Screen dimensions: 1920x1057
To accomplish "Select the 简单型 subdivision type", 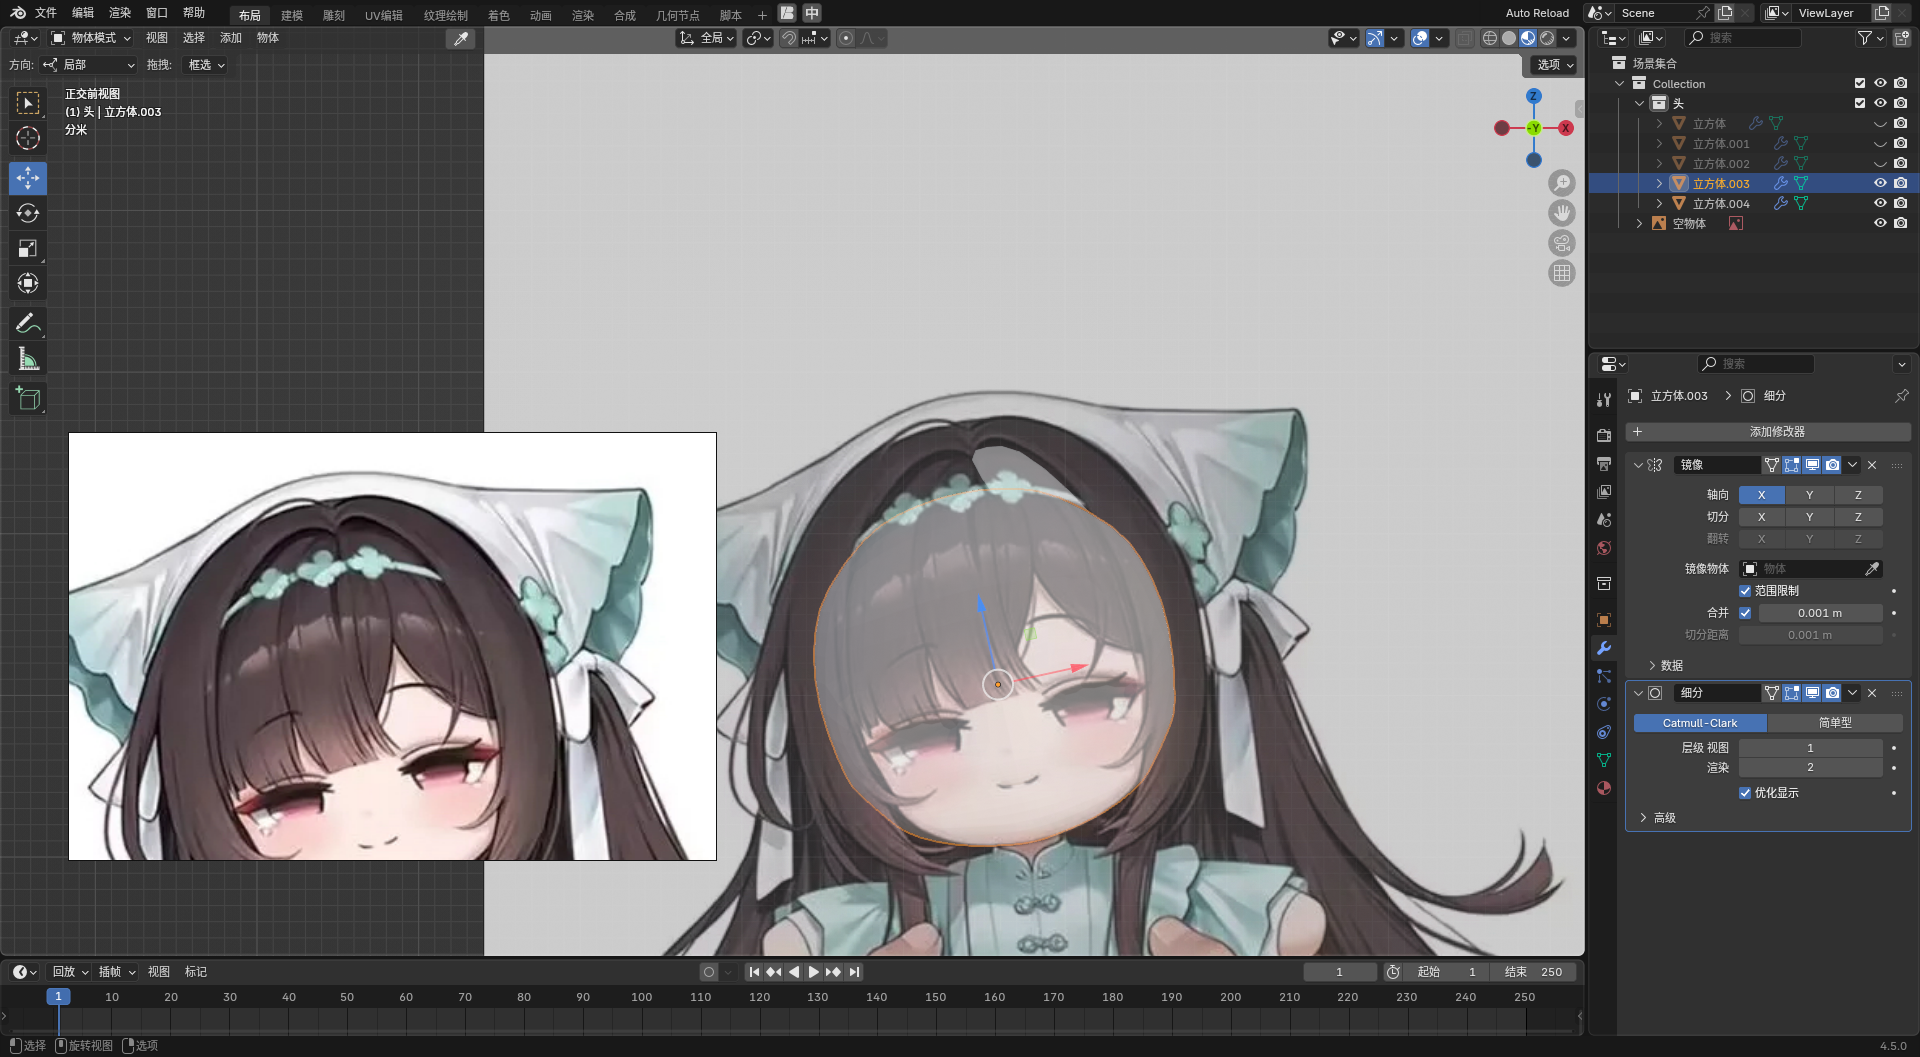I will pos(1834,723).
